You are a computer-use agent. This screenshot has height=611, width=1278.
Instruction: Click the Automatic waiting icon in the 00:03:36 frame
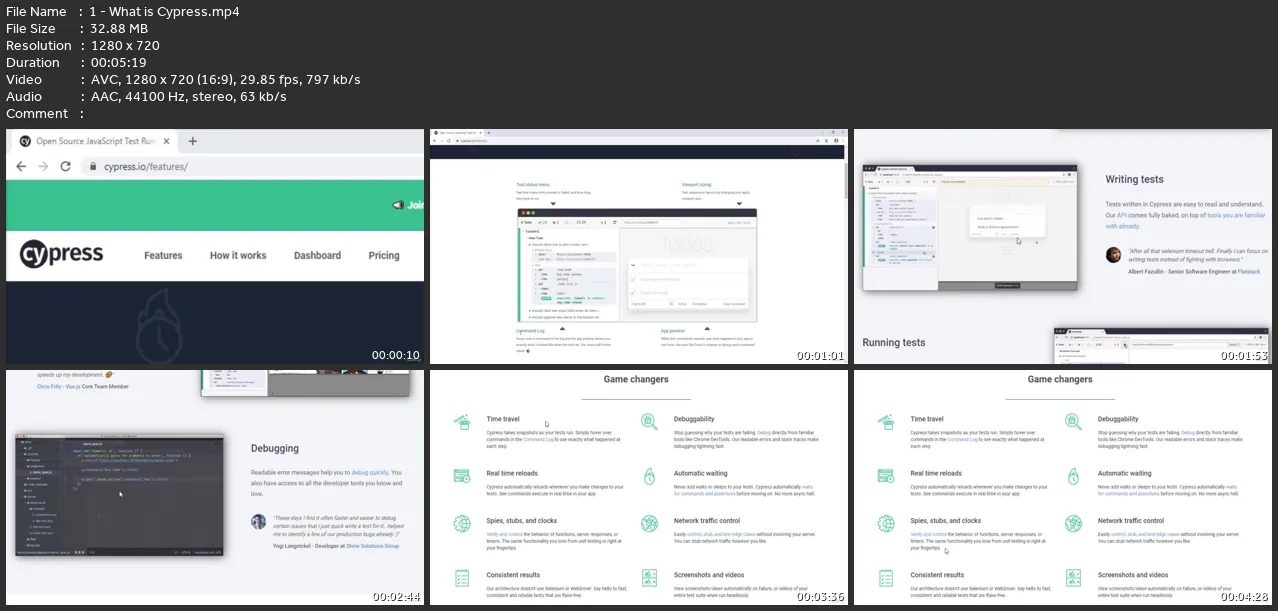pos(649,476)
